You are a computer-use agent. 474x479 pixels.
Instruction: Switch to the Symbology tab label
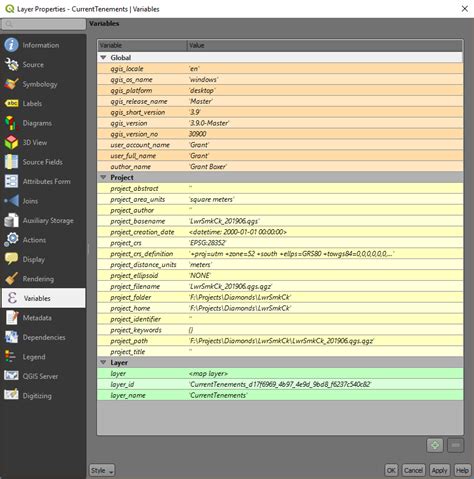[40, 84]
